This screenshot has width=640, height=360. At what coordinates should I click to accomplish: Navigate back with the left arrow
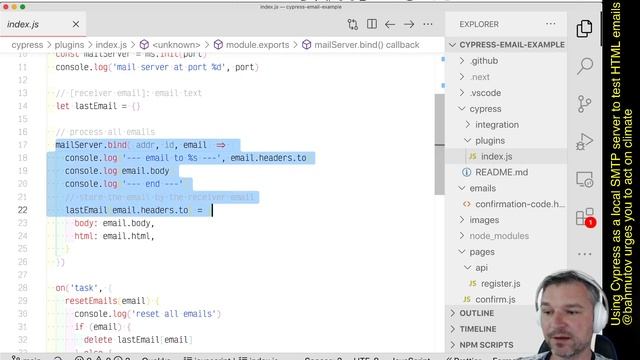(390, 24)
